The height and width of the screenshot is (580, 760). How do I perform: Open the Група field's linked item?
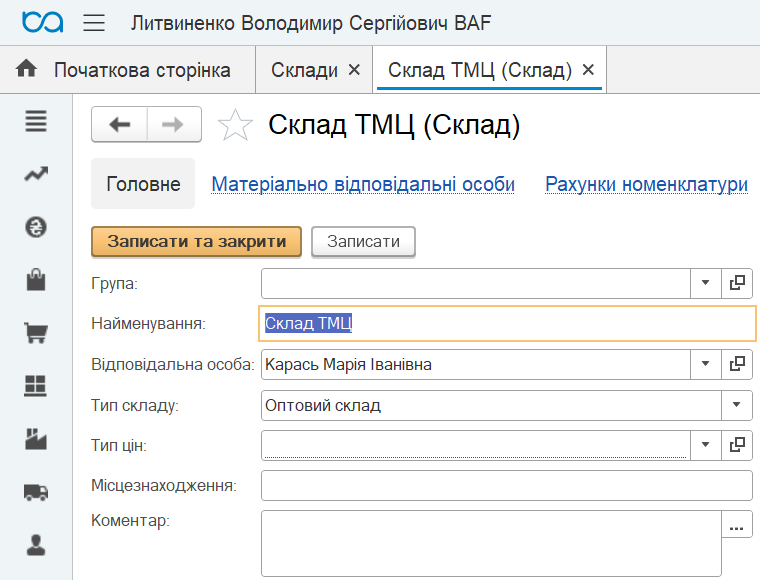pos(737,283)
